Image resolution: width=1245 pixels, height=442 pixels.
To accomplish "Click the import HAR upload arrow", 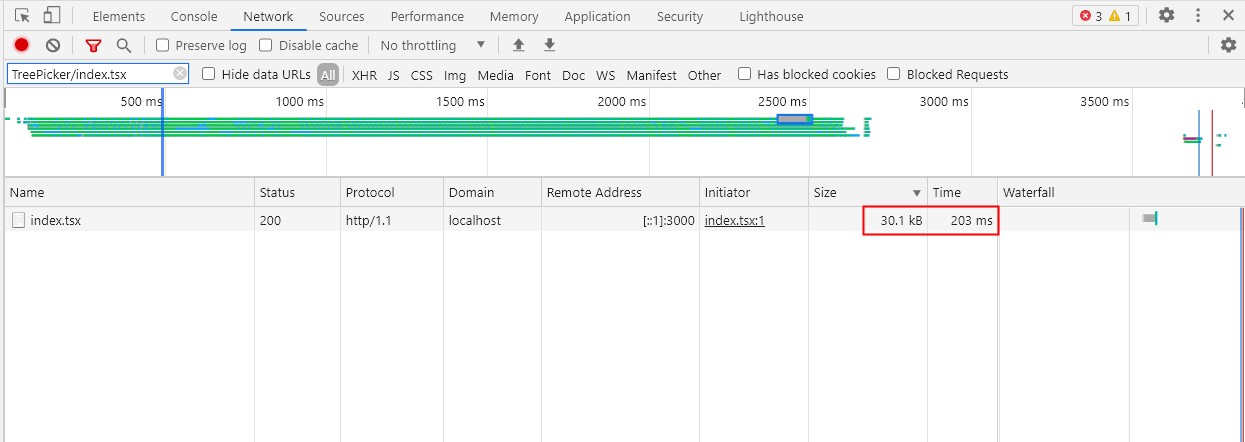I will [518, 45].
